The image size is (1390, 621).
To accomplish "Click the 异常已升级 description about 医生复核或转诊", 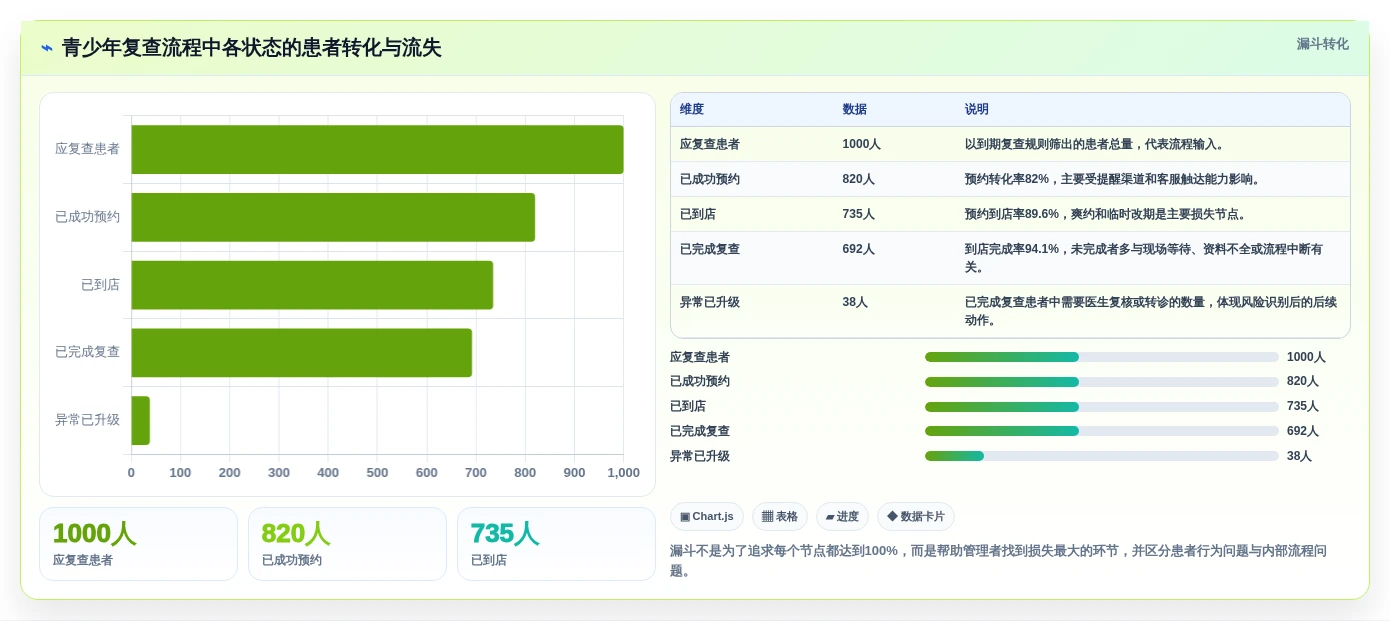I will [1150, 311].
